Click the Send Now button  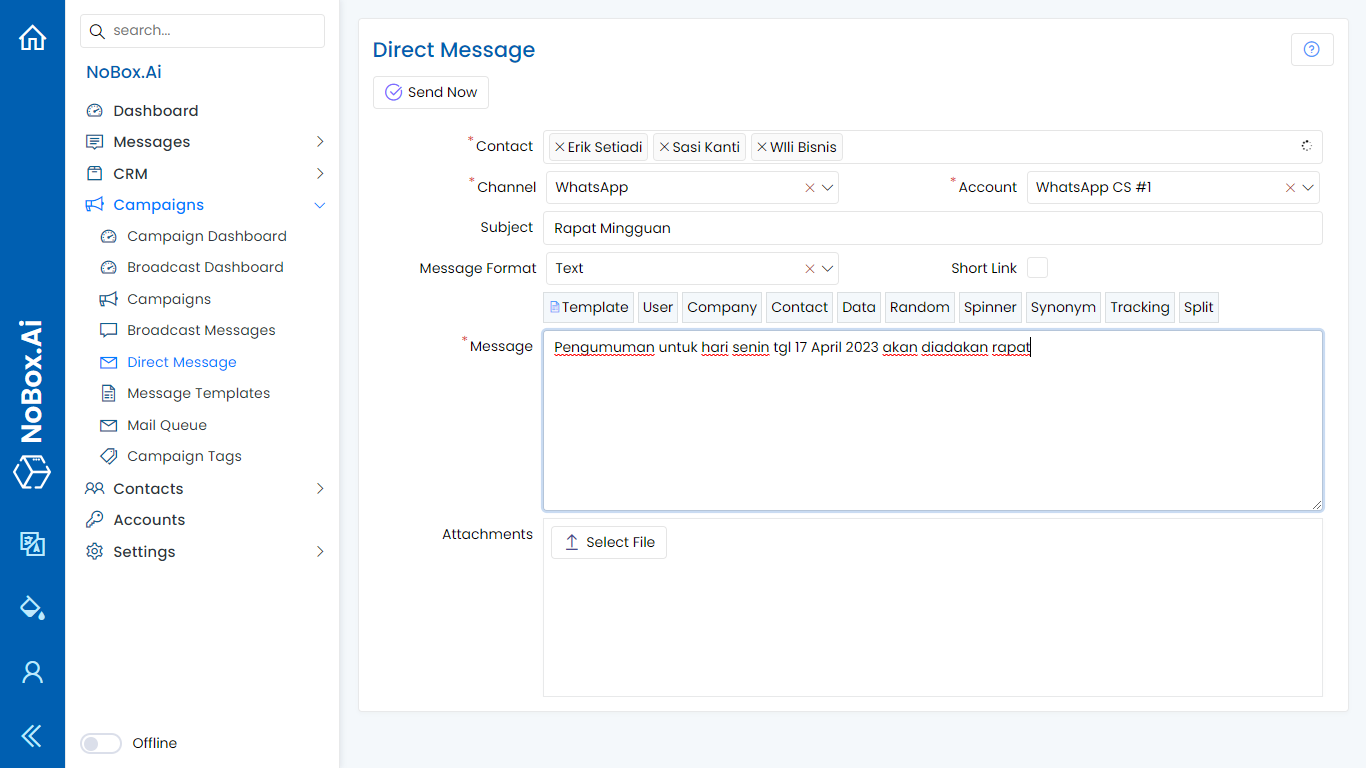point(431,92)
